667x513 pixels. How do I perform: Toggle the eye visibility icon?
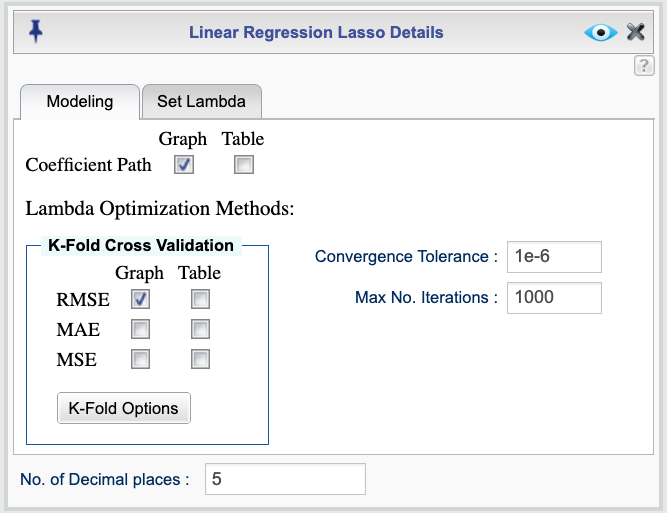tap(601, 32)
